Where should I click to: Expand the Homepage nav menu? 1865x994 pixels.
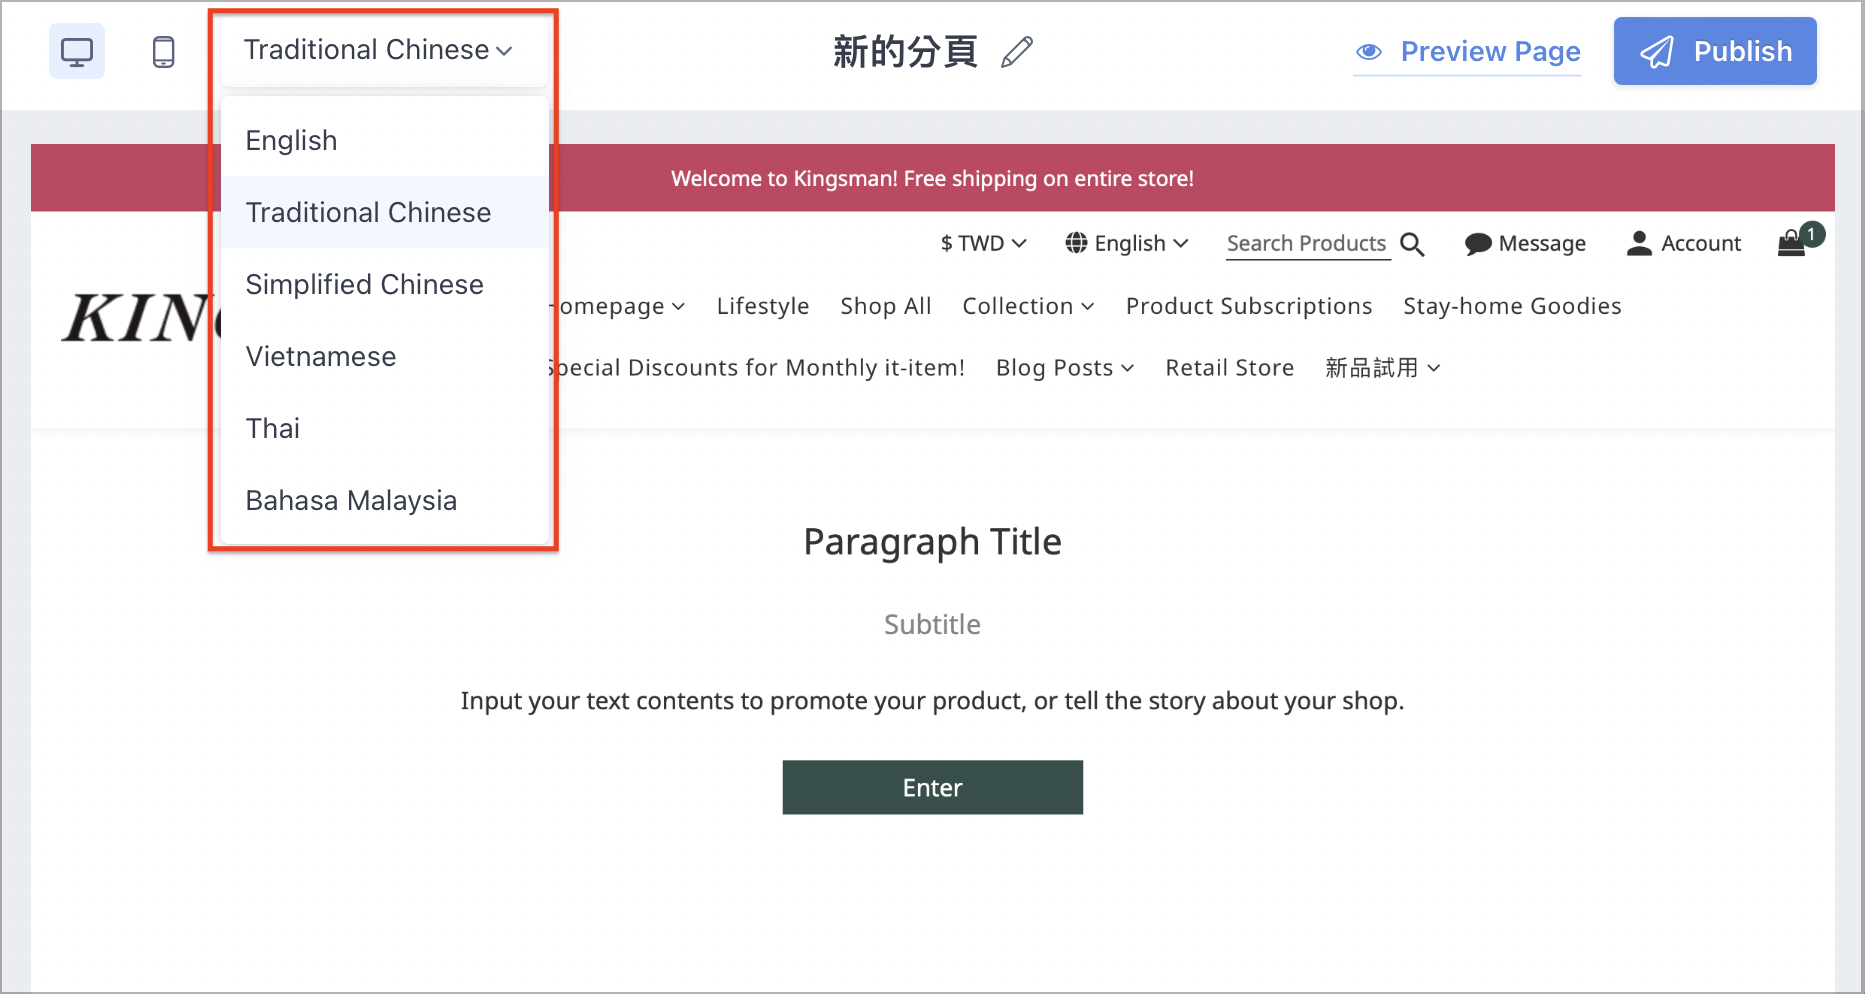click(620, 306)
